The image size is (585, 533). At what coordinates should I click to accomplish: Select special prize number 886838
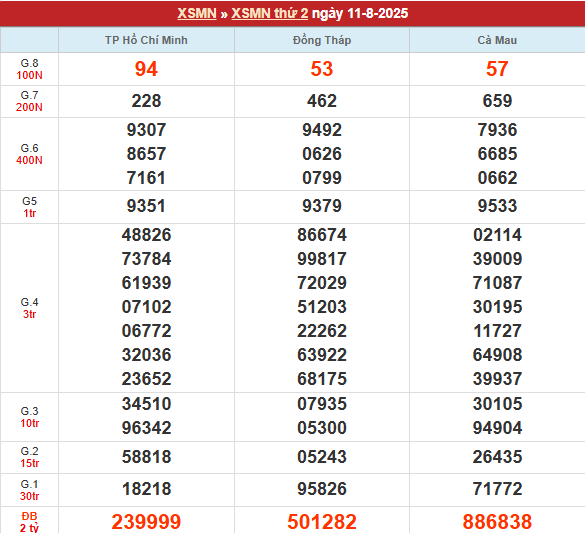tap(497, 521)
